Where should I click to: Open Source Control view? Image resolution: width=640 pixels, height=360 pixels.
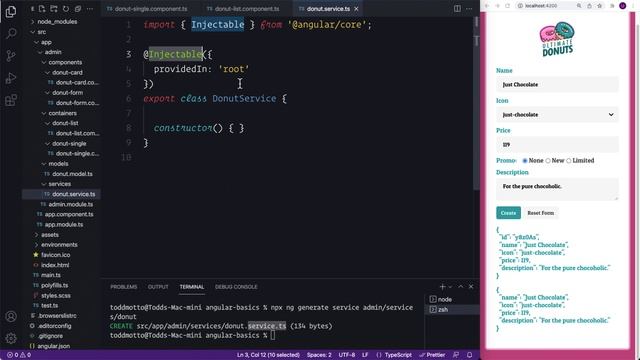click(11, 56)
